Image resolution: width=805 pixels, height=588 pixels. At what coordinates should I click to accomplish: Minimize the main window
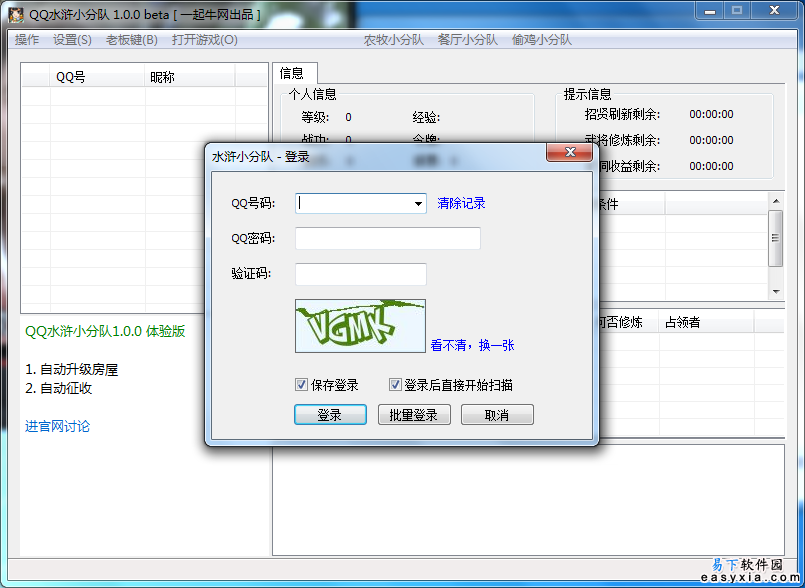711,11
